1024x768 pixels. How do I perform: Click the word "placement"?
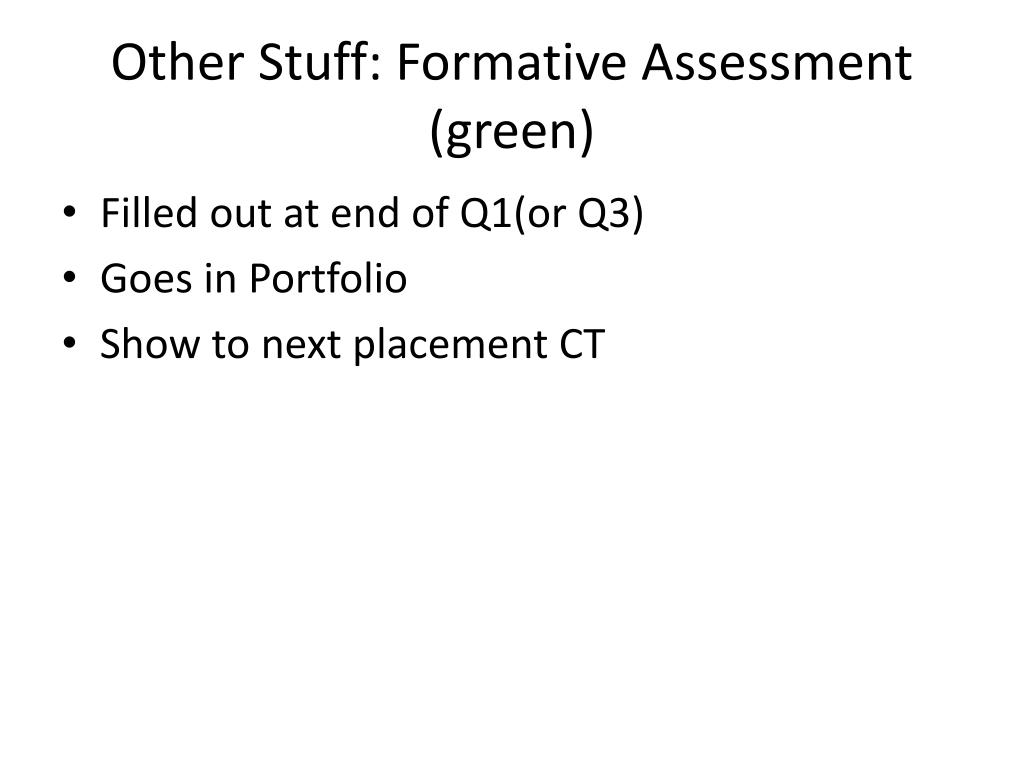click(451, 345)
